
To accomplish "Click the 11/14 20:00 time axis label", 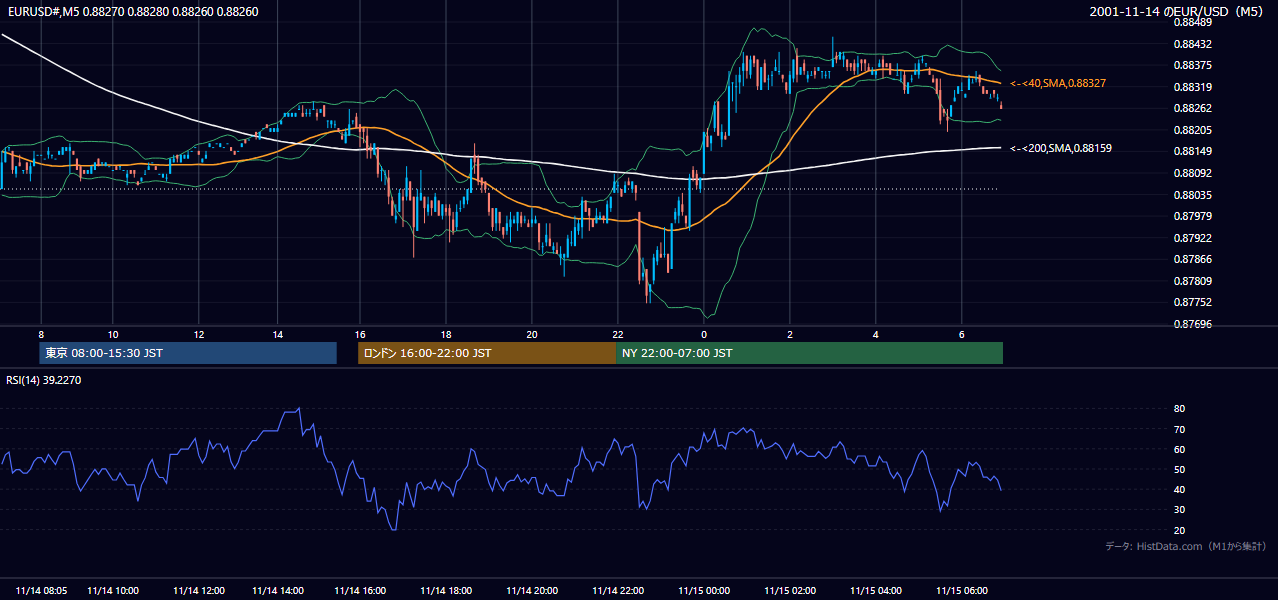I will point(532,590).
